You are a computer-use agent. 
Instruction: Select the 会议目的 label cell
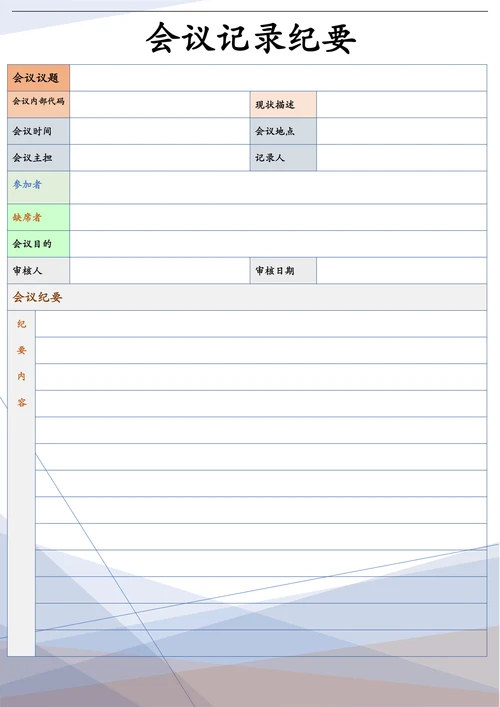(39, 244)
